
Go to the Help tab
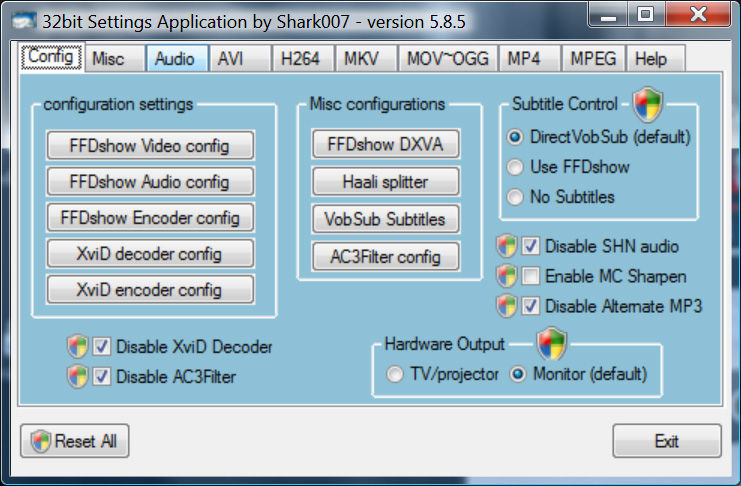[651, 59]
